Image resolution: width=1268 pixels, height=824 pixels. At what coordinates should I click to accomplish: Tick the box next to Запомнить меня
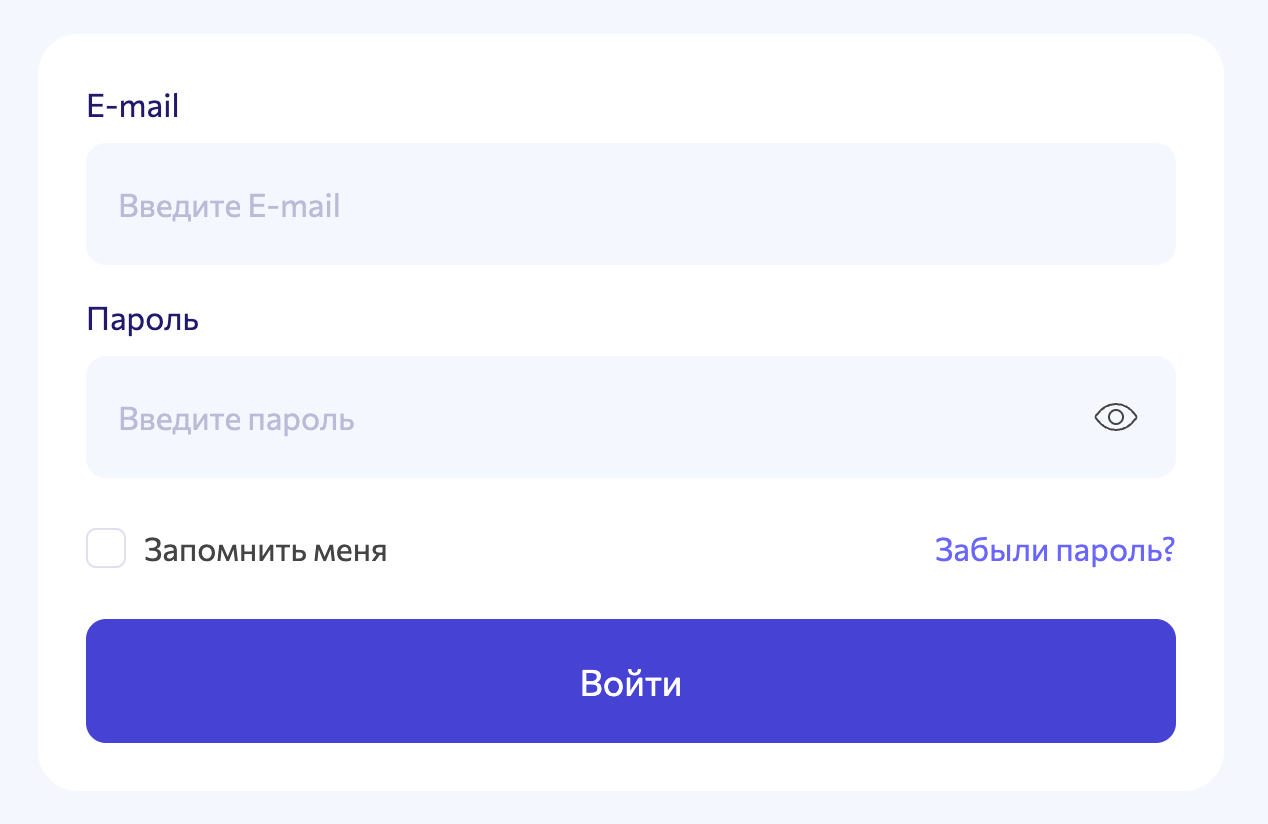point(106,549)
